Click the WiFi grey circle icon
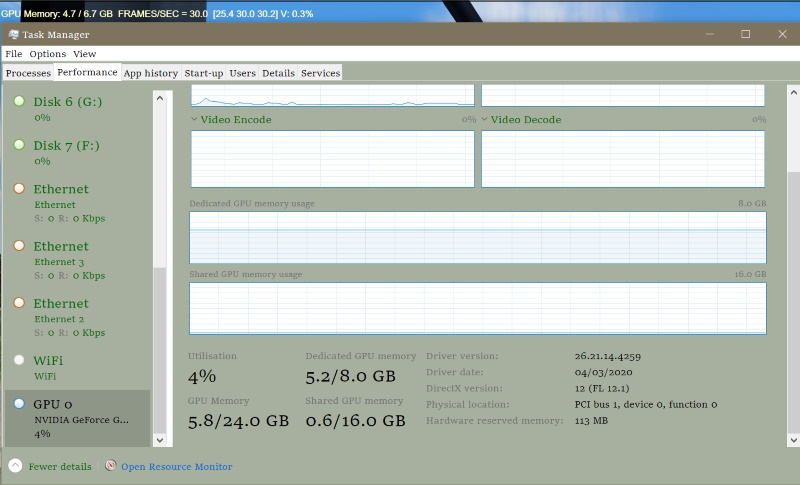Viewport: 800px width, 485px height. (x=19, y=360)
